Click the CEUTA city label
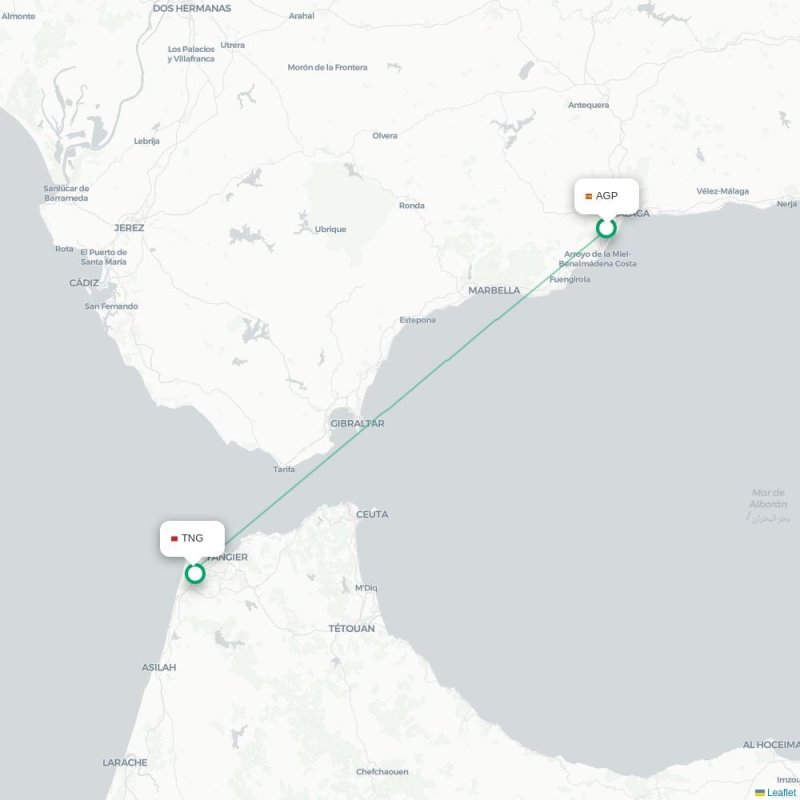Screen dimensions: 800x800 (x=372, y=514)
